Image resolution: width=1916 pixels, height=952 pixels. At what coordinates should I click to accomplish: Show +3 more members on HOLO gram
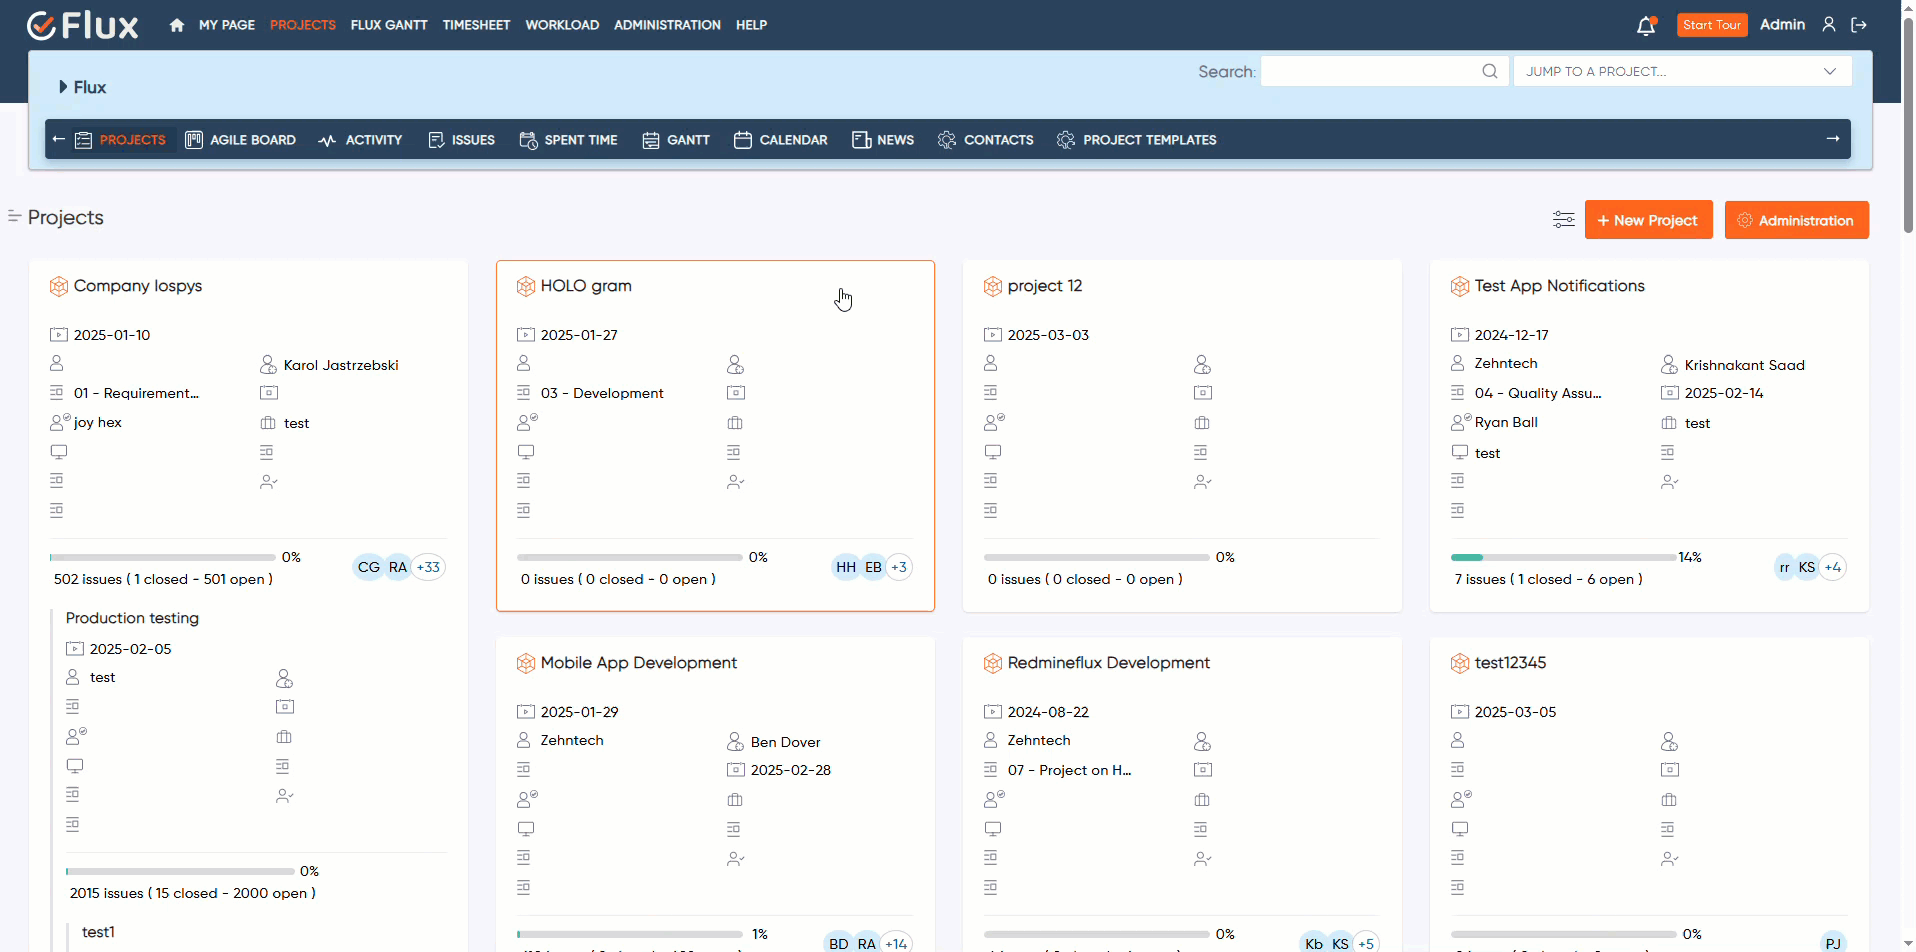pos(899,567)
